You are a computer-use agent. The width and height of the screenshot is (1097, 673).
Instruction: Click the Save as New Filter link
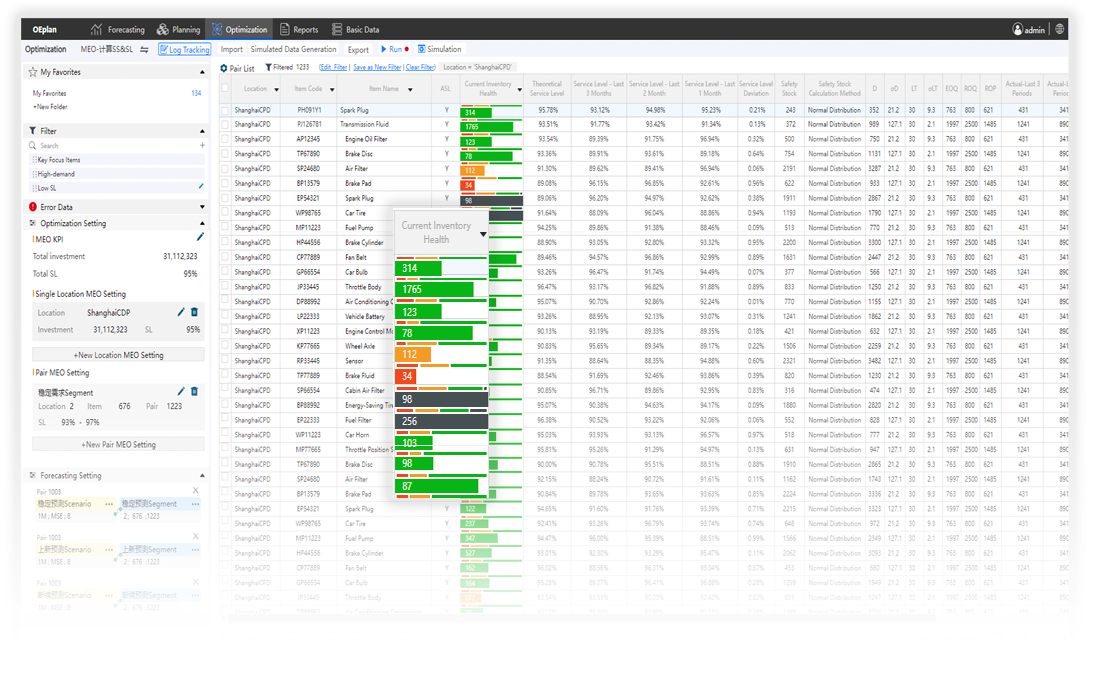(377, 67)
